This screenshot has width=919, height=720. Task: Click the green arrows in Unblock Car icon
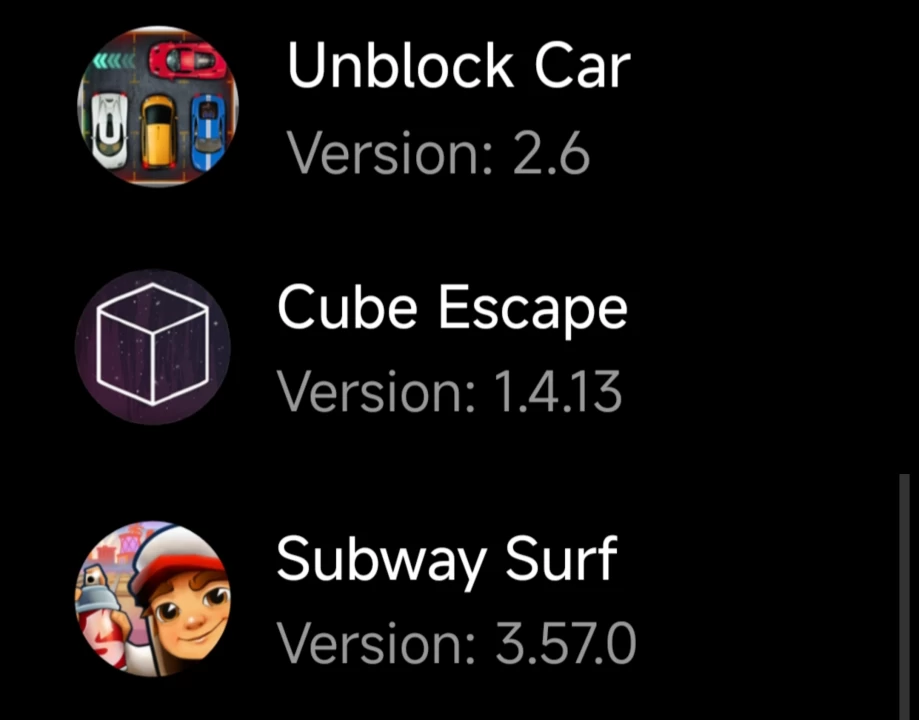coord(113,60)
